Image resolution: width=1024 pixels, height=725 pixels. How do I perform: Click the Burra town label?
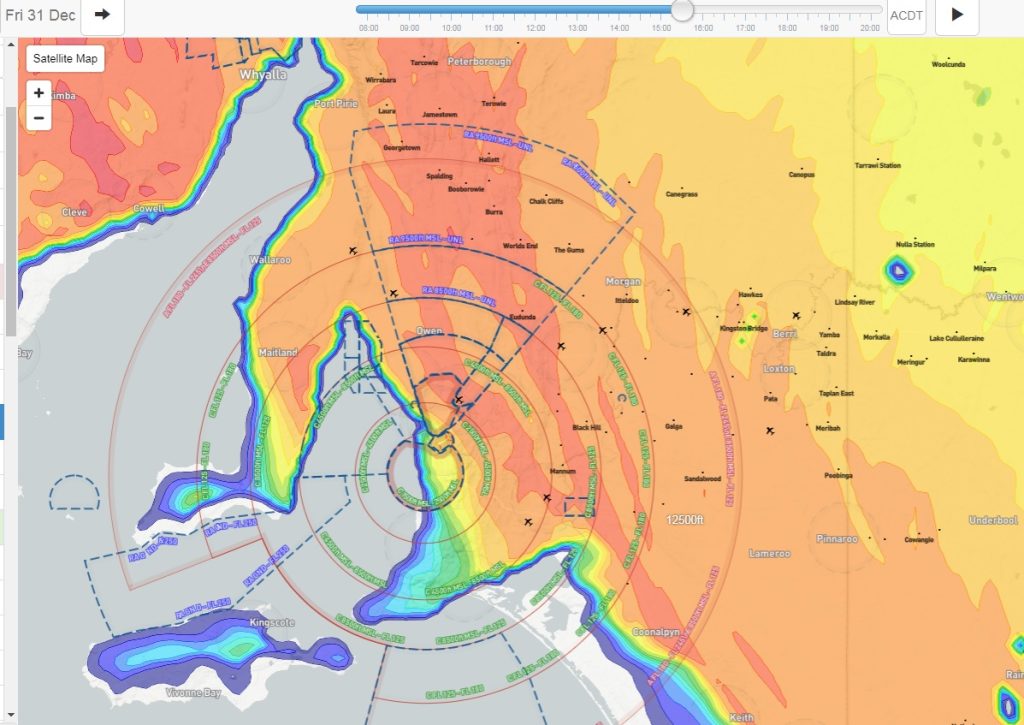(x=494, y=212)
